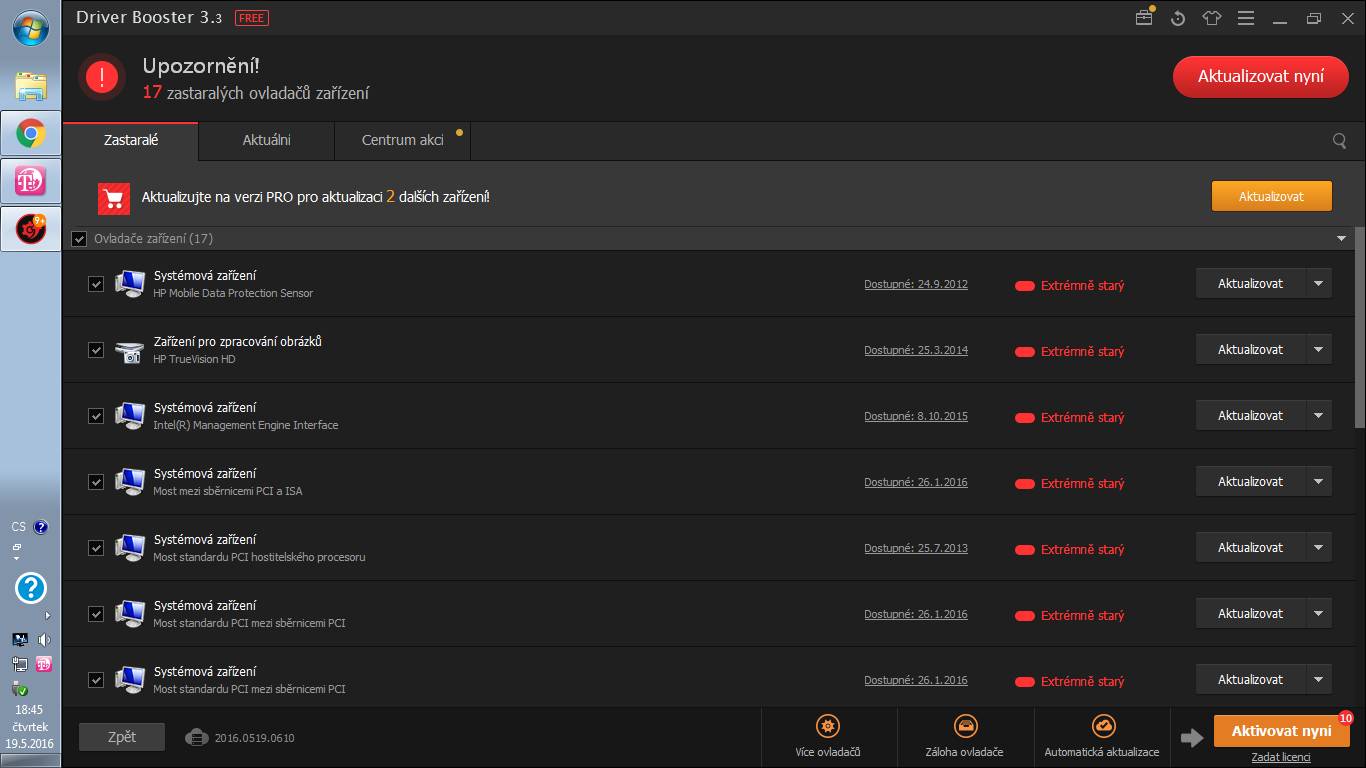Click HP Mobile Data Protection Sensor device icon
1366x768 pixels.
pyautogui.click(x=130, y=284)
